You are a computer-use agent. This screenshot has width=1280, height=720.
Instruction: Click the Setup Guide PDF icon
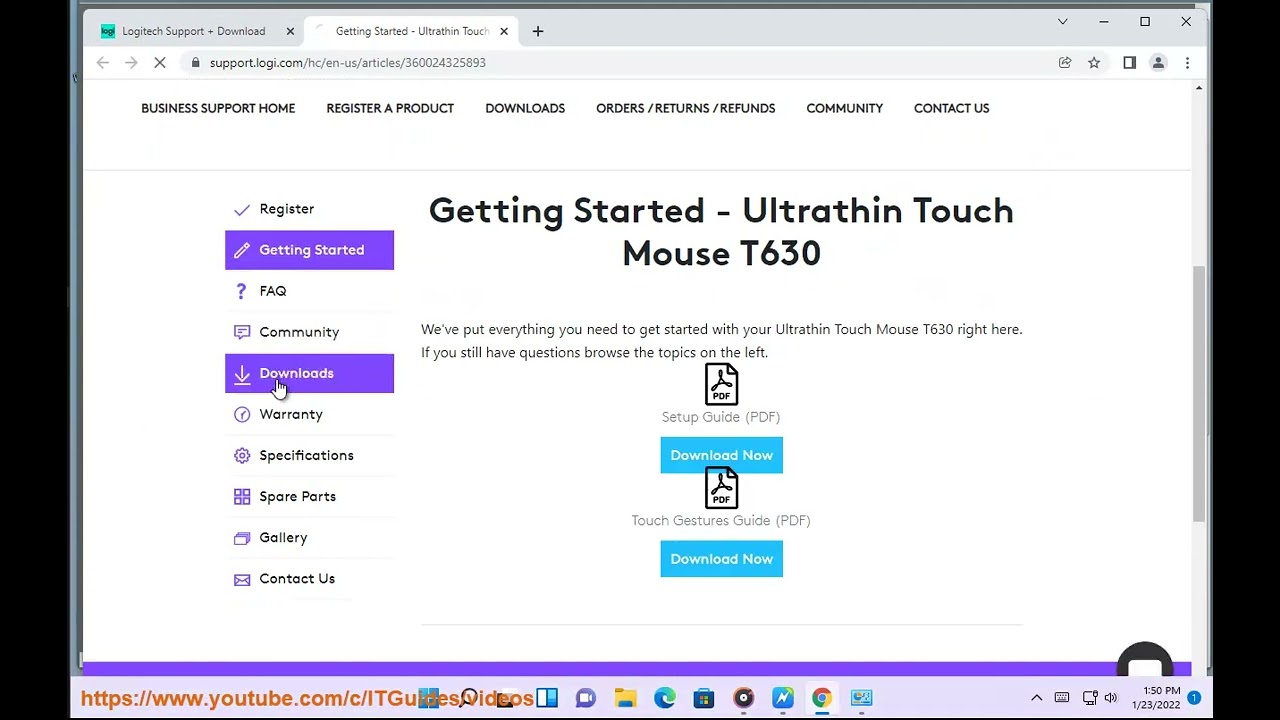(721, 384)
